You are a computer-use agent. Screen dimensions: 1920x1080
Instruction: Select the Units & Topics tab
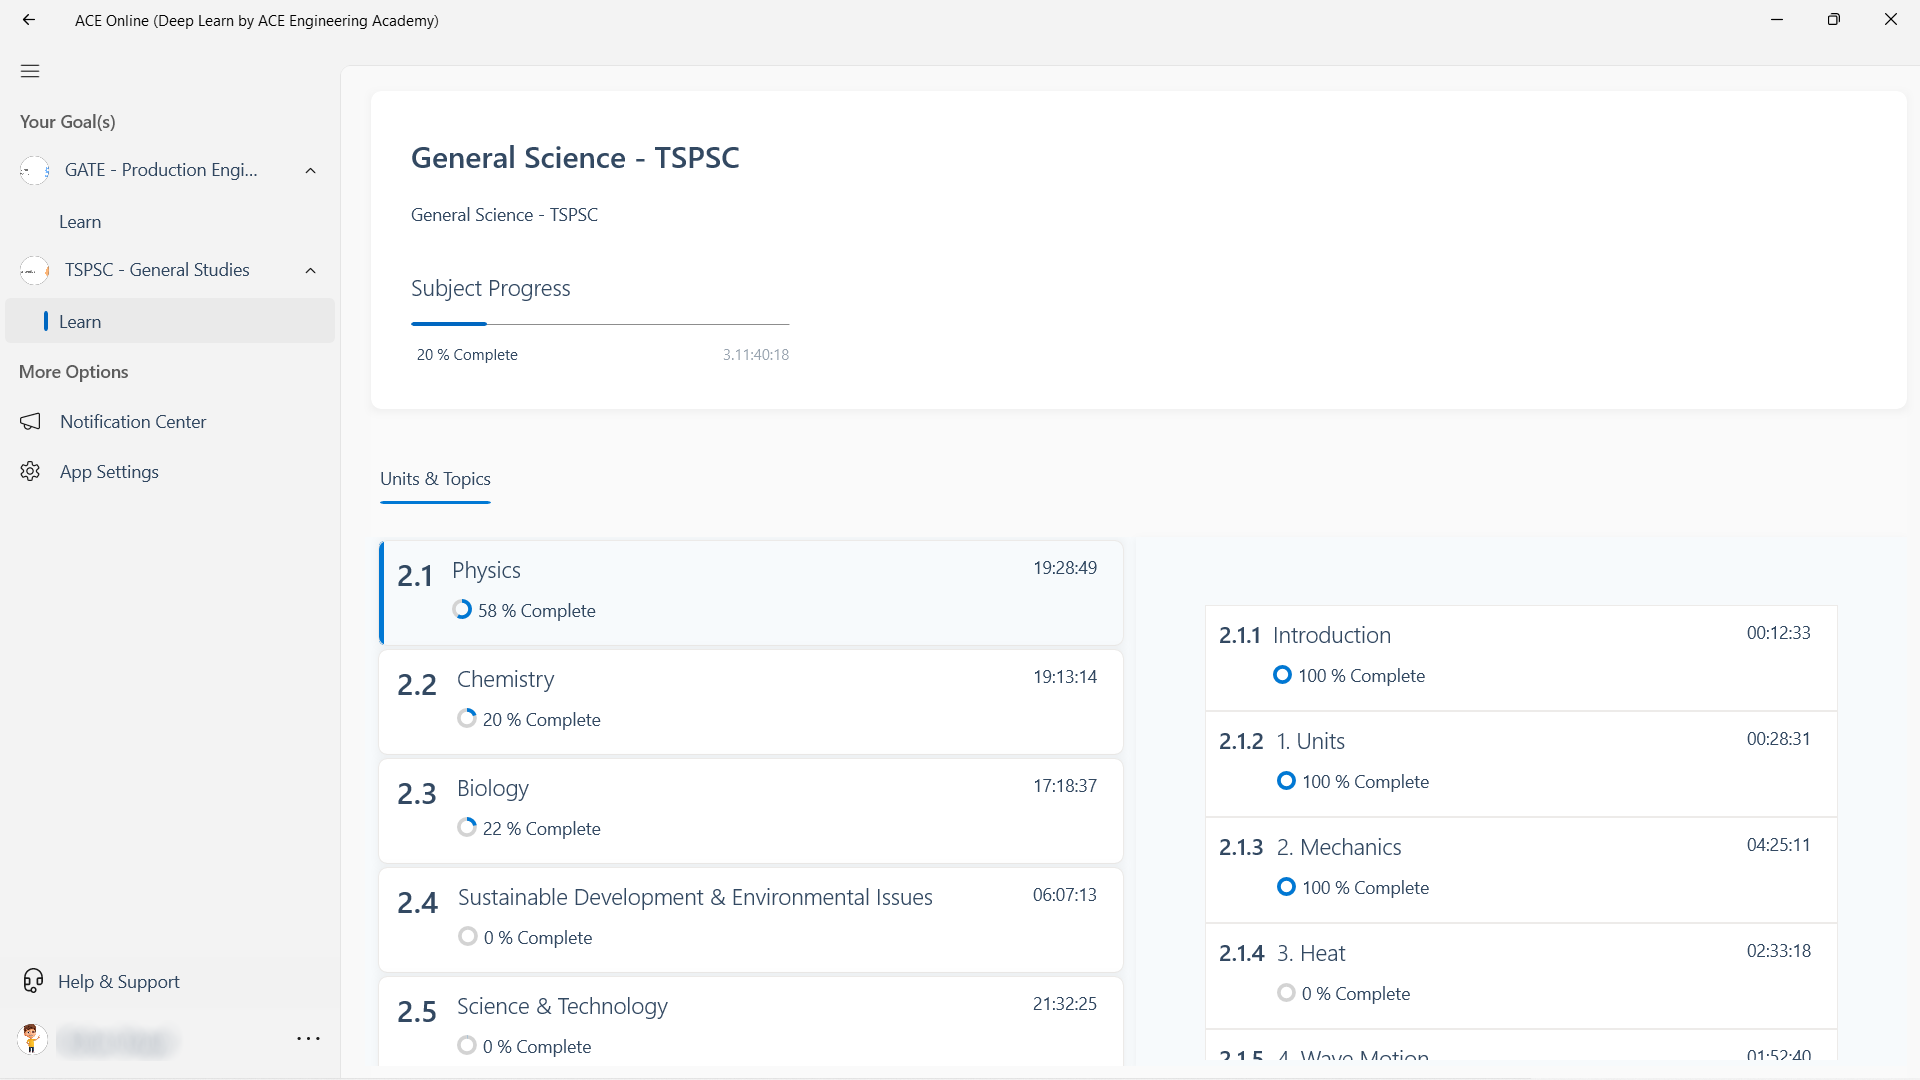[435, 479]
